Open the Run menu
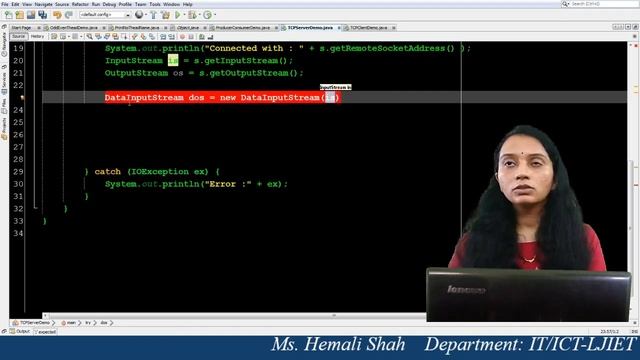The image size is (640, 360). (96, 4)
